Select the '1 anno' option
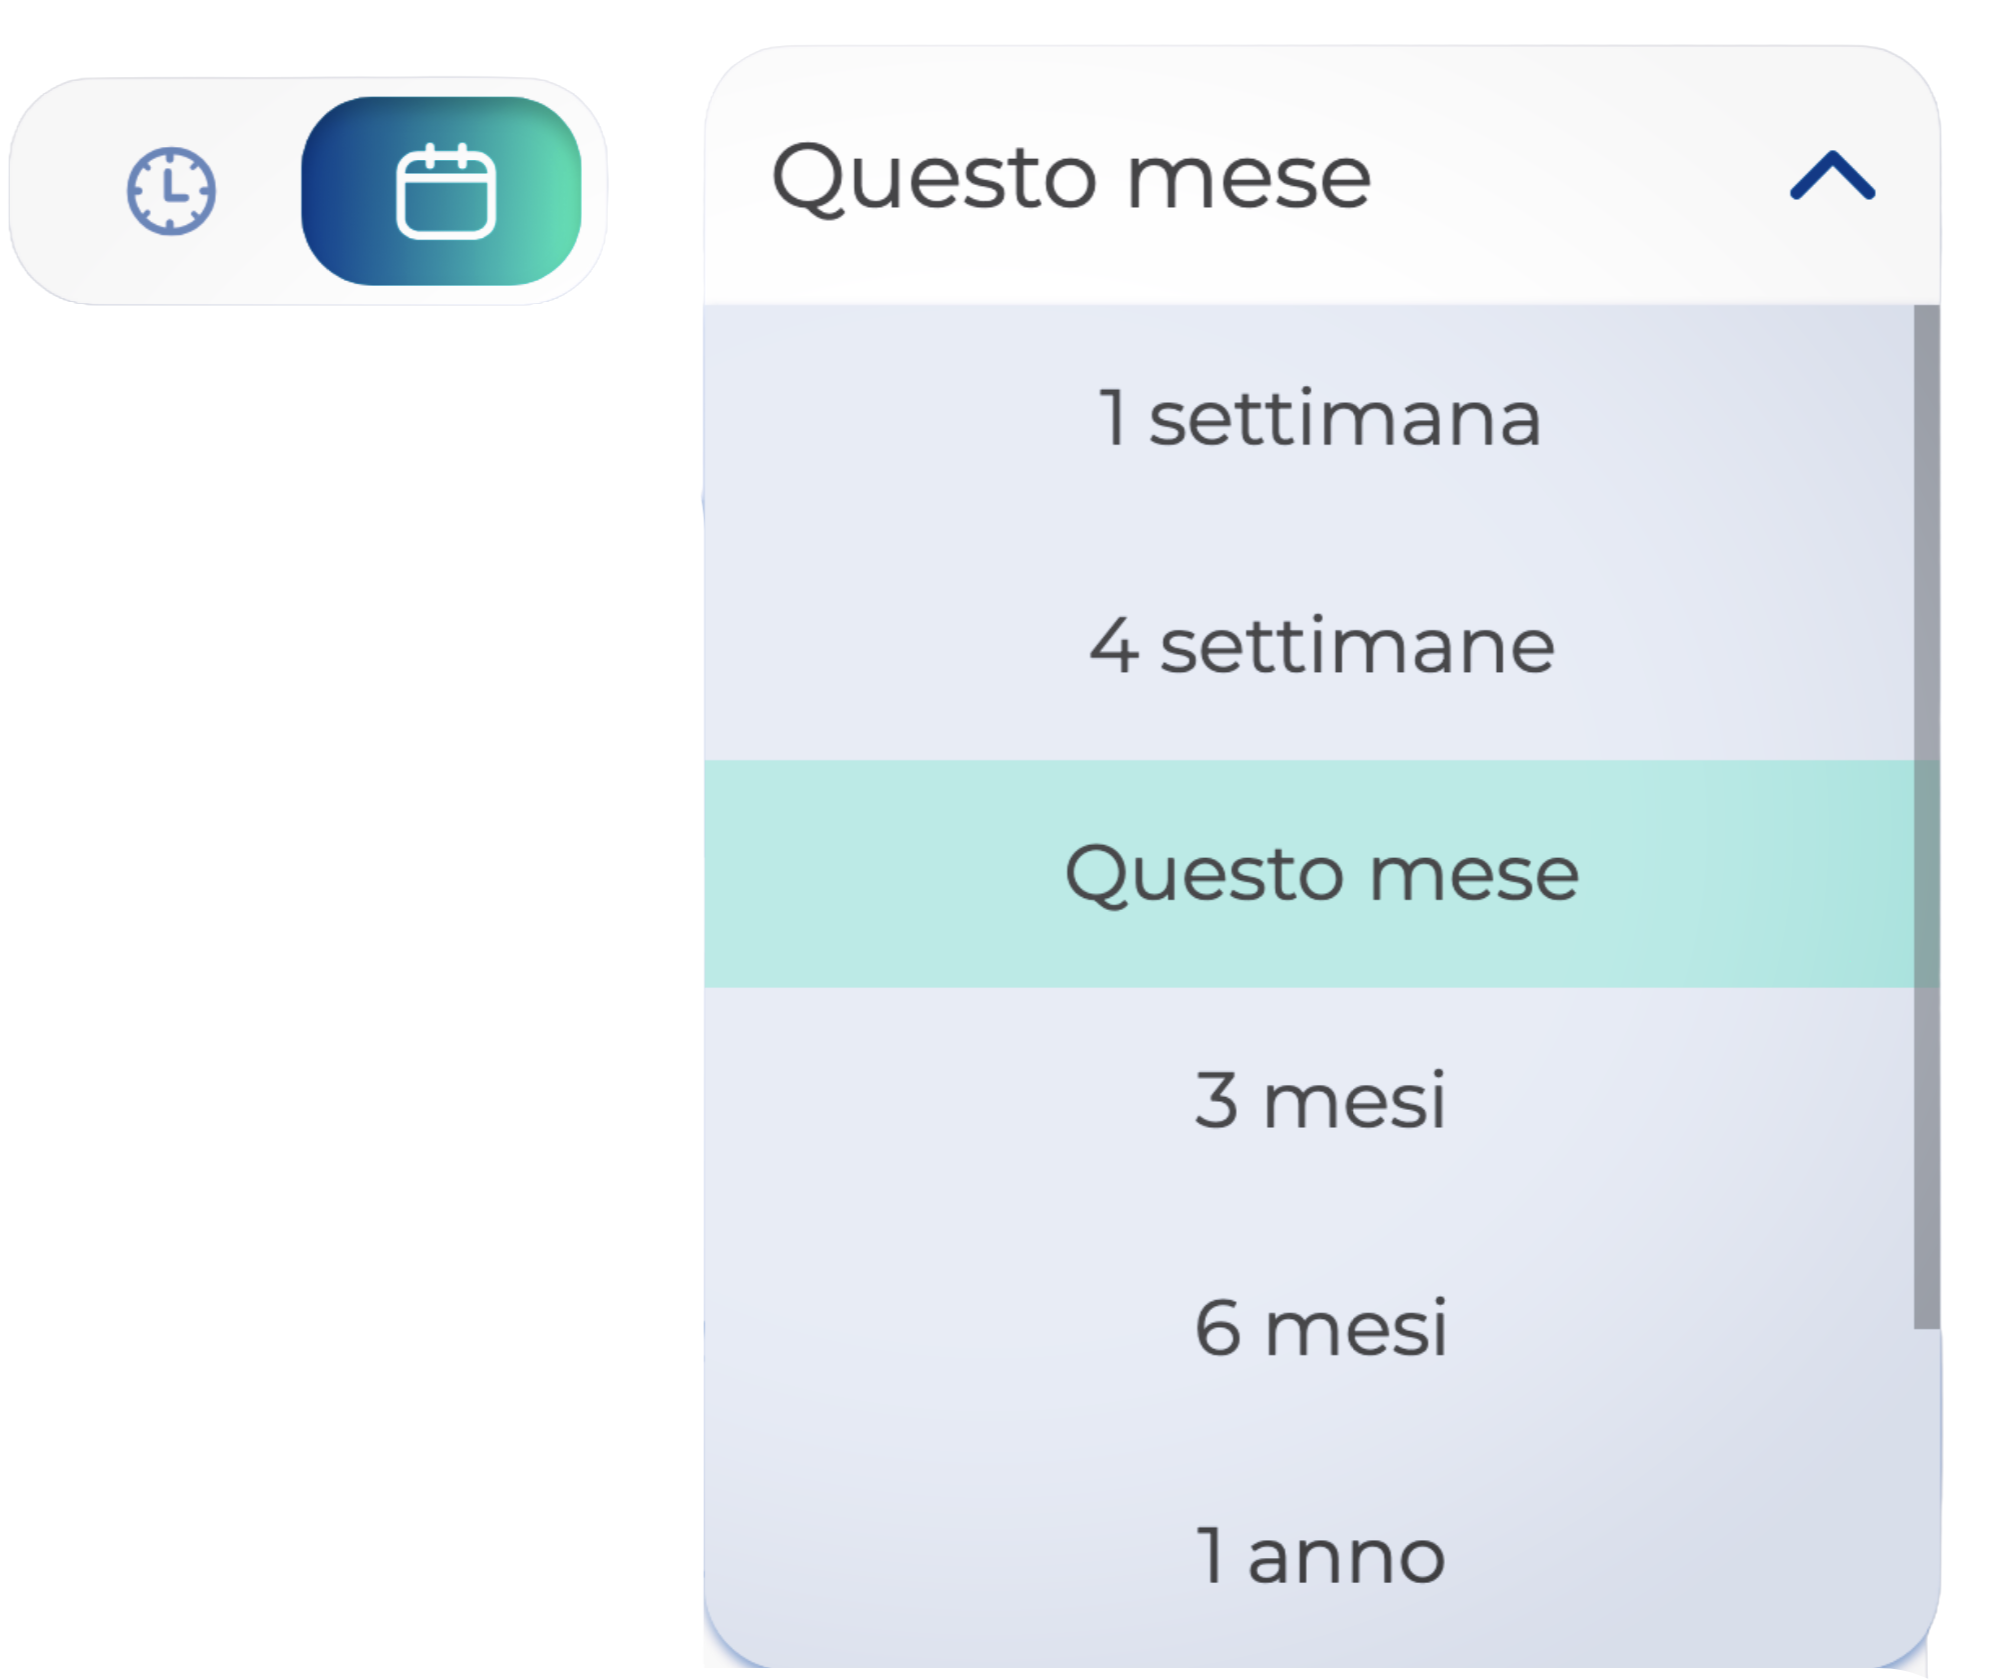Screen dimensions: 1992x1680 point(1320,1556)
